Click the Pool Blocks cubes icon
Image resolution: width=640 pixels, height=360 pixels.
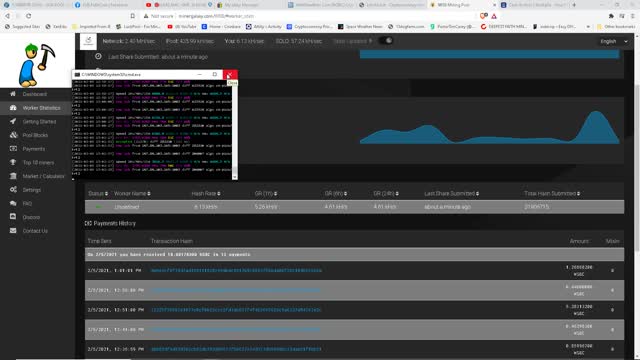tap(13, 135)
